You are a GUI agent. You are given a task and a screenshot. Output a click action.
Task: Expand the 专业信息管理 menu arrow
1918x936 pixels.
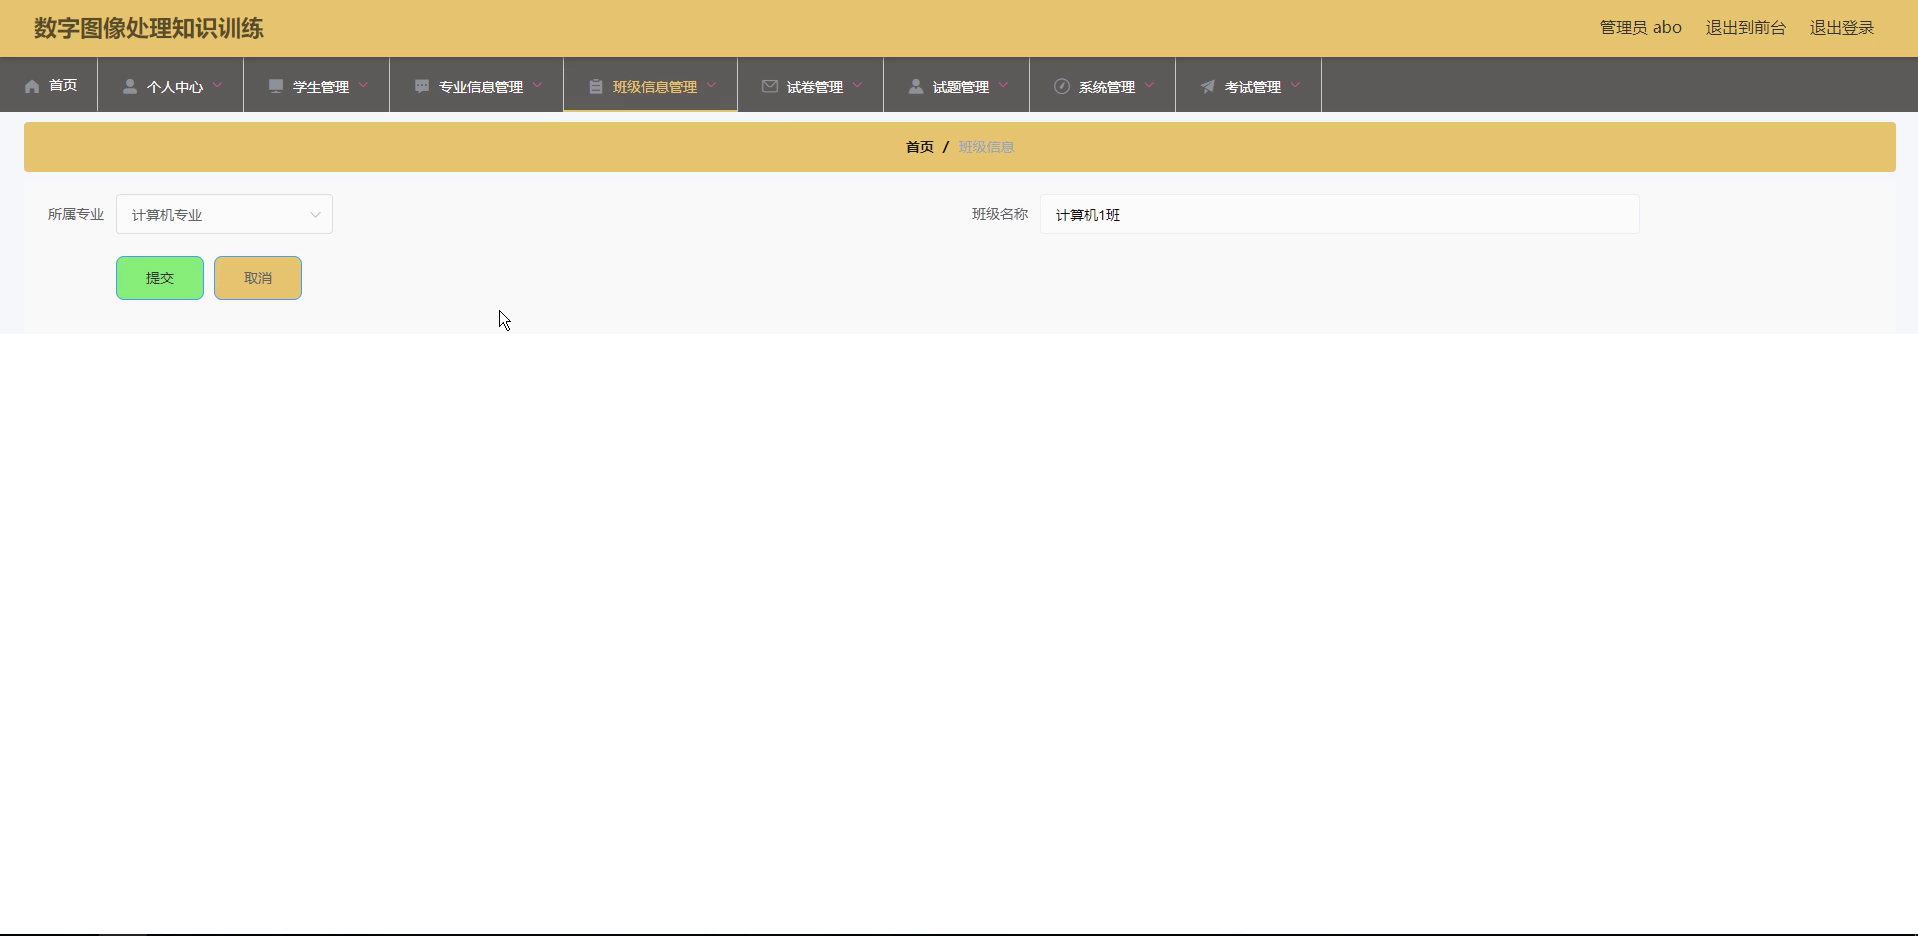click(537, 85)
